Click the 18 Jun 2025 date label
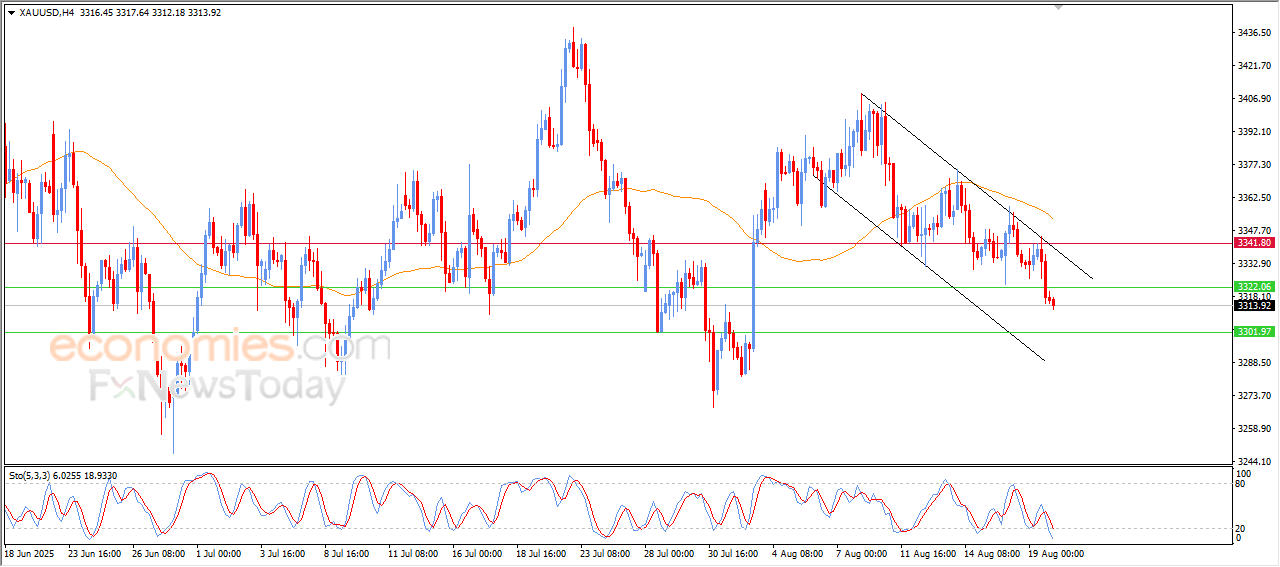 pos(29,553)
